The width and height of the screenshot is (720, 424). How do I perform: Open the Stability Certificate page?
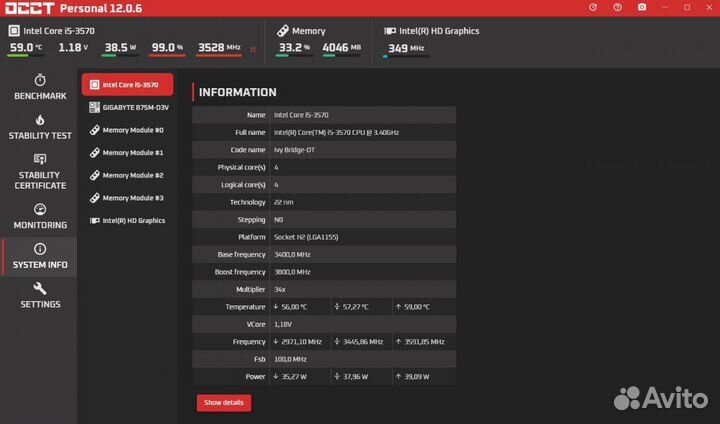(40, 171)
